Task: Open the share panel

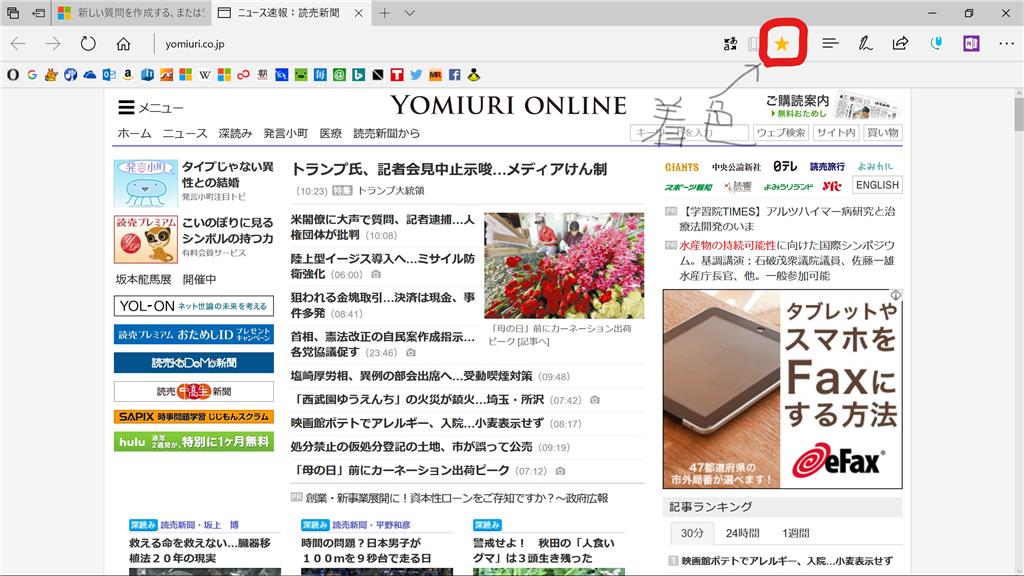Action: click(x=901, y=44)
